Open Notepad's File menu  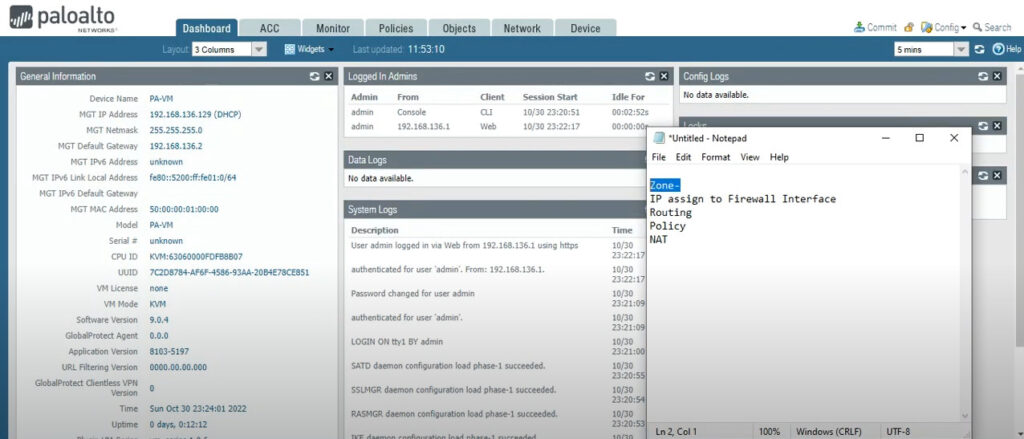coord(658,157)
